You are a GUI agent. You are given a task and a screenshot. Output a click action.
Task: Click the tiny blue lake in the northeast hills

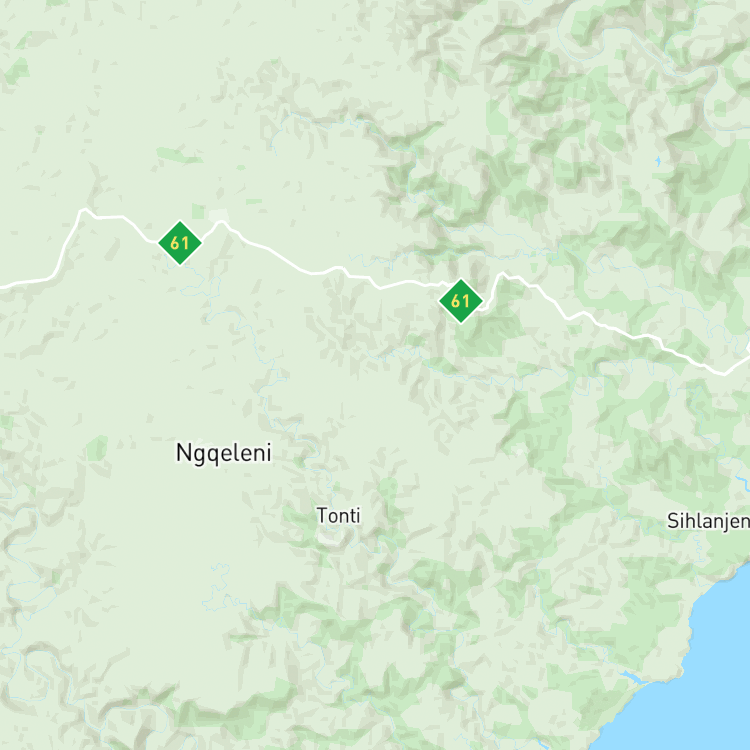coord(658,161)
